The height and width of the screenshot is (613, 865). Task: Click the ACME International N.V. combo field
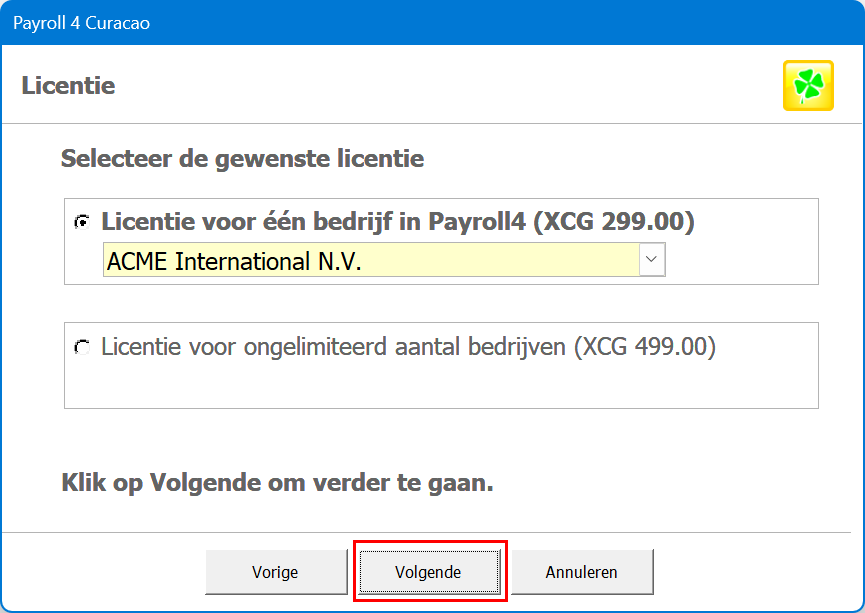[370, 261]
